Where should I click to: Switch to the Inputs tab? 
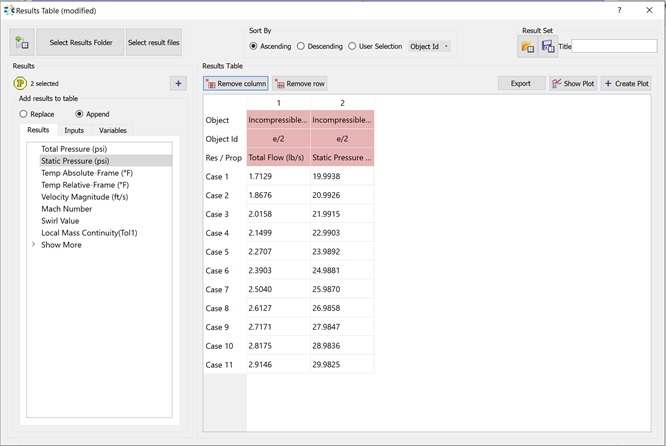74,130
